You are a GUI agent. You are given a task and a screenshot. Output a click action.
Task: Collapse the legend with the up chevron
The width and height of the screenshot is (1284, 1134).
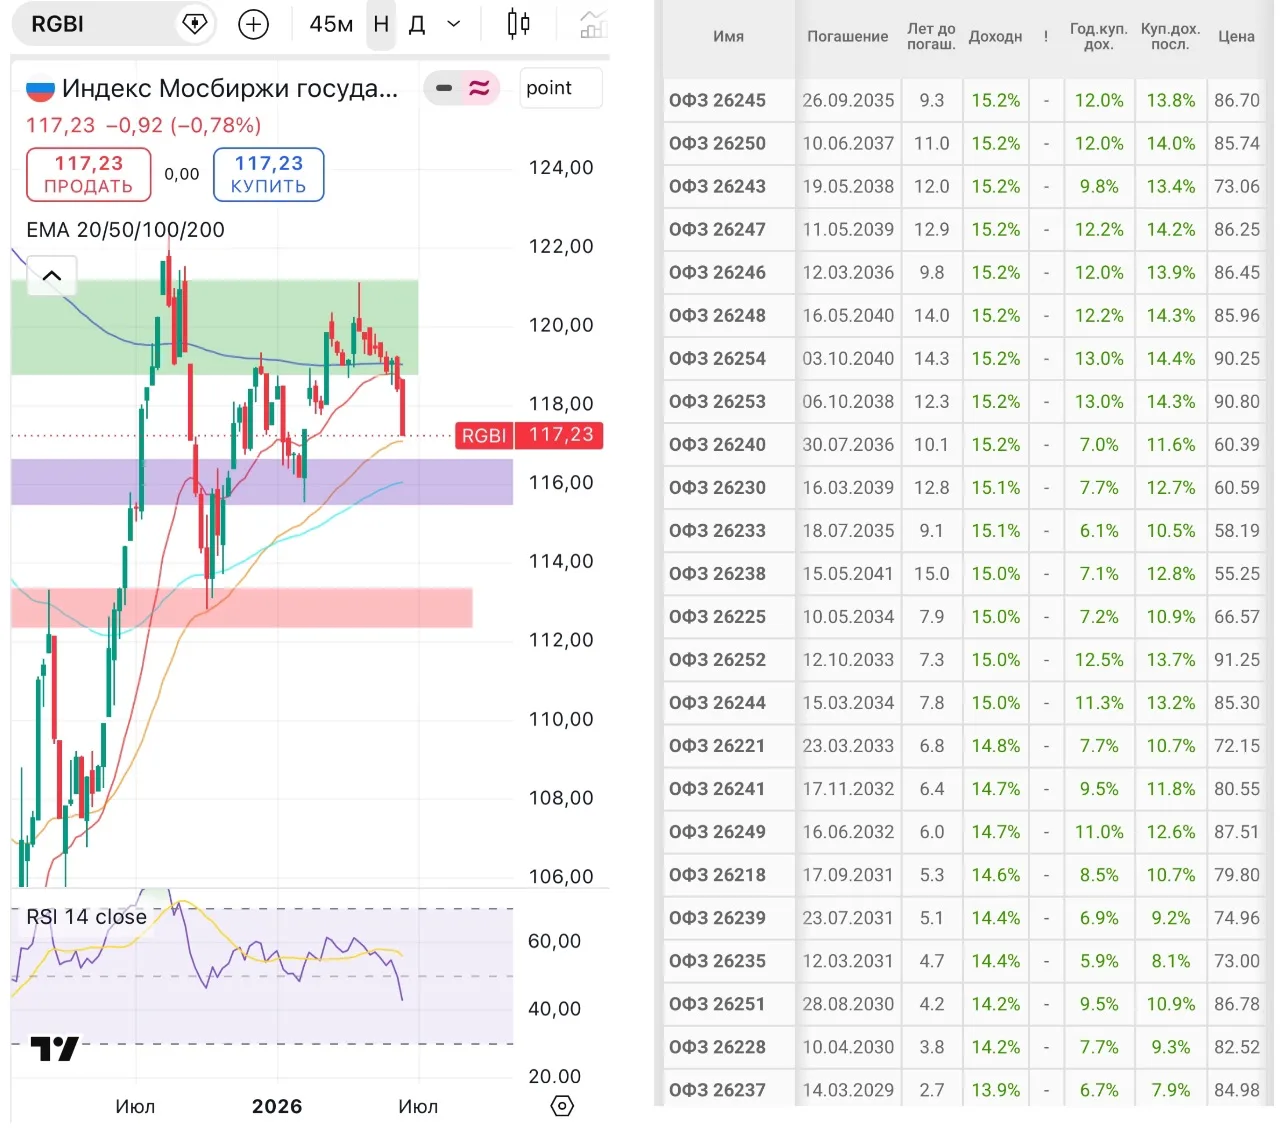pyautogui.click(x=52, y=275)
